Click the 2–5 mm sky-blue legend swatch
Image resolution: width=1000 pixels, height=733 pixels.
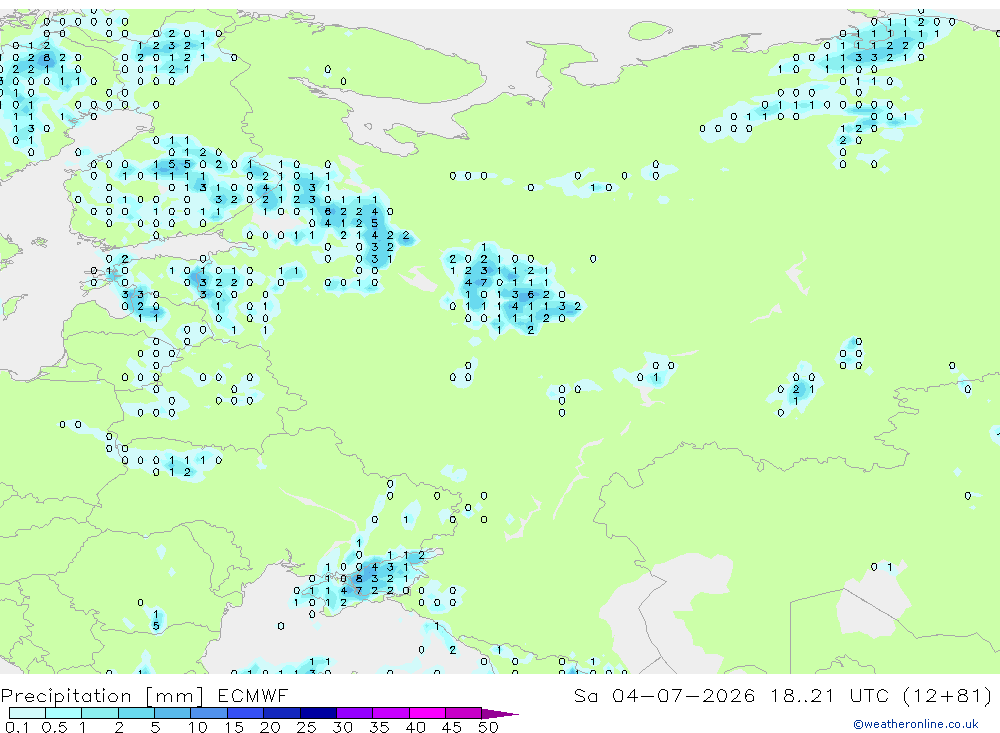[136, 713]
